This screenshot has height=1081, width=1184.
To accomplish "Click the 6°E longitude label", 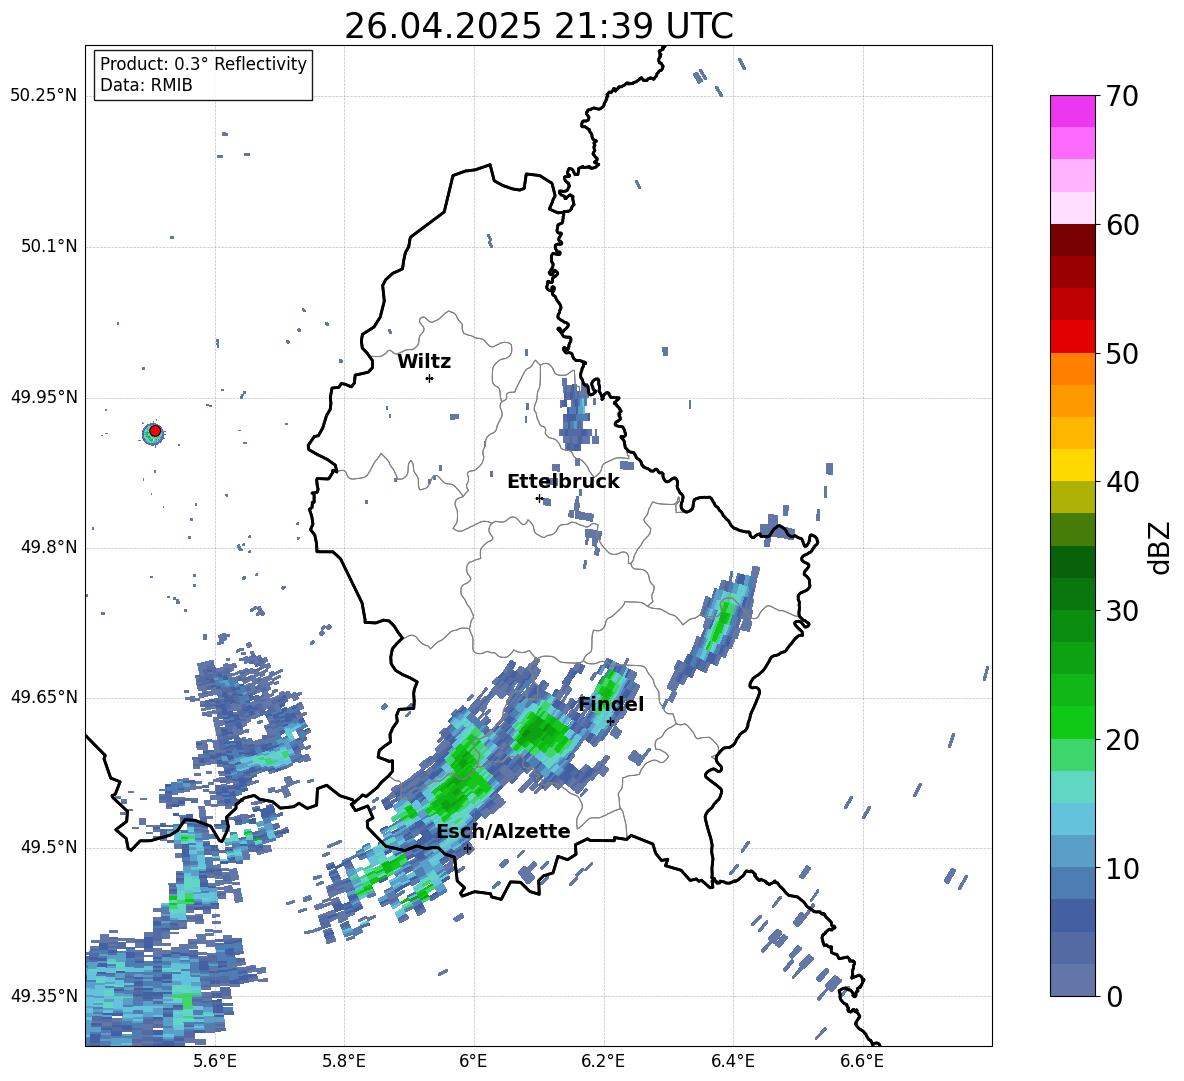I will pyautogui.click(x=473, y=1061).
